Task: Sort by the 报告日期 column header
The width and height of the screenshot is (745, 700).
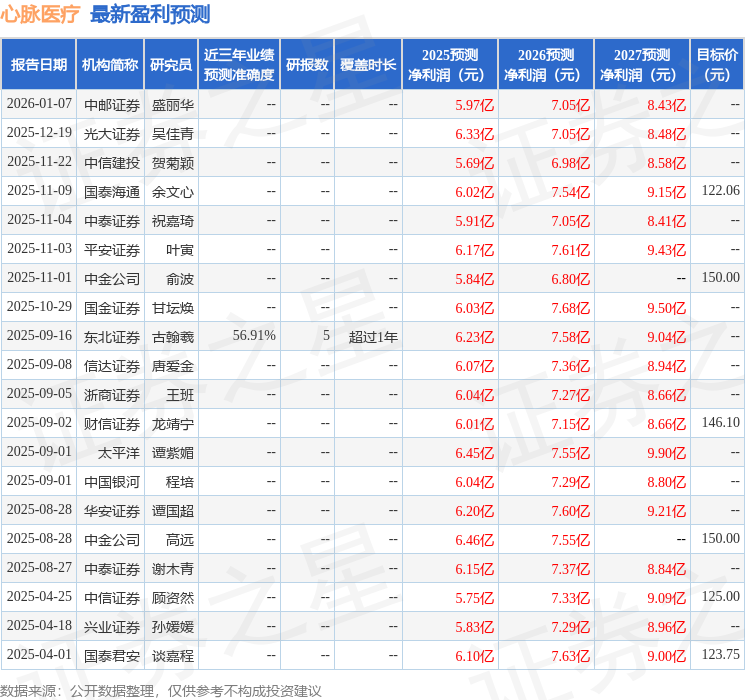Action: (x=39, y=65)
